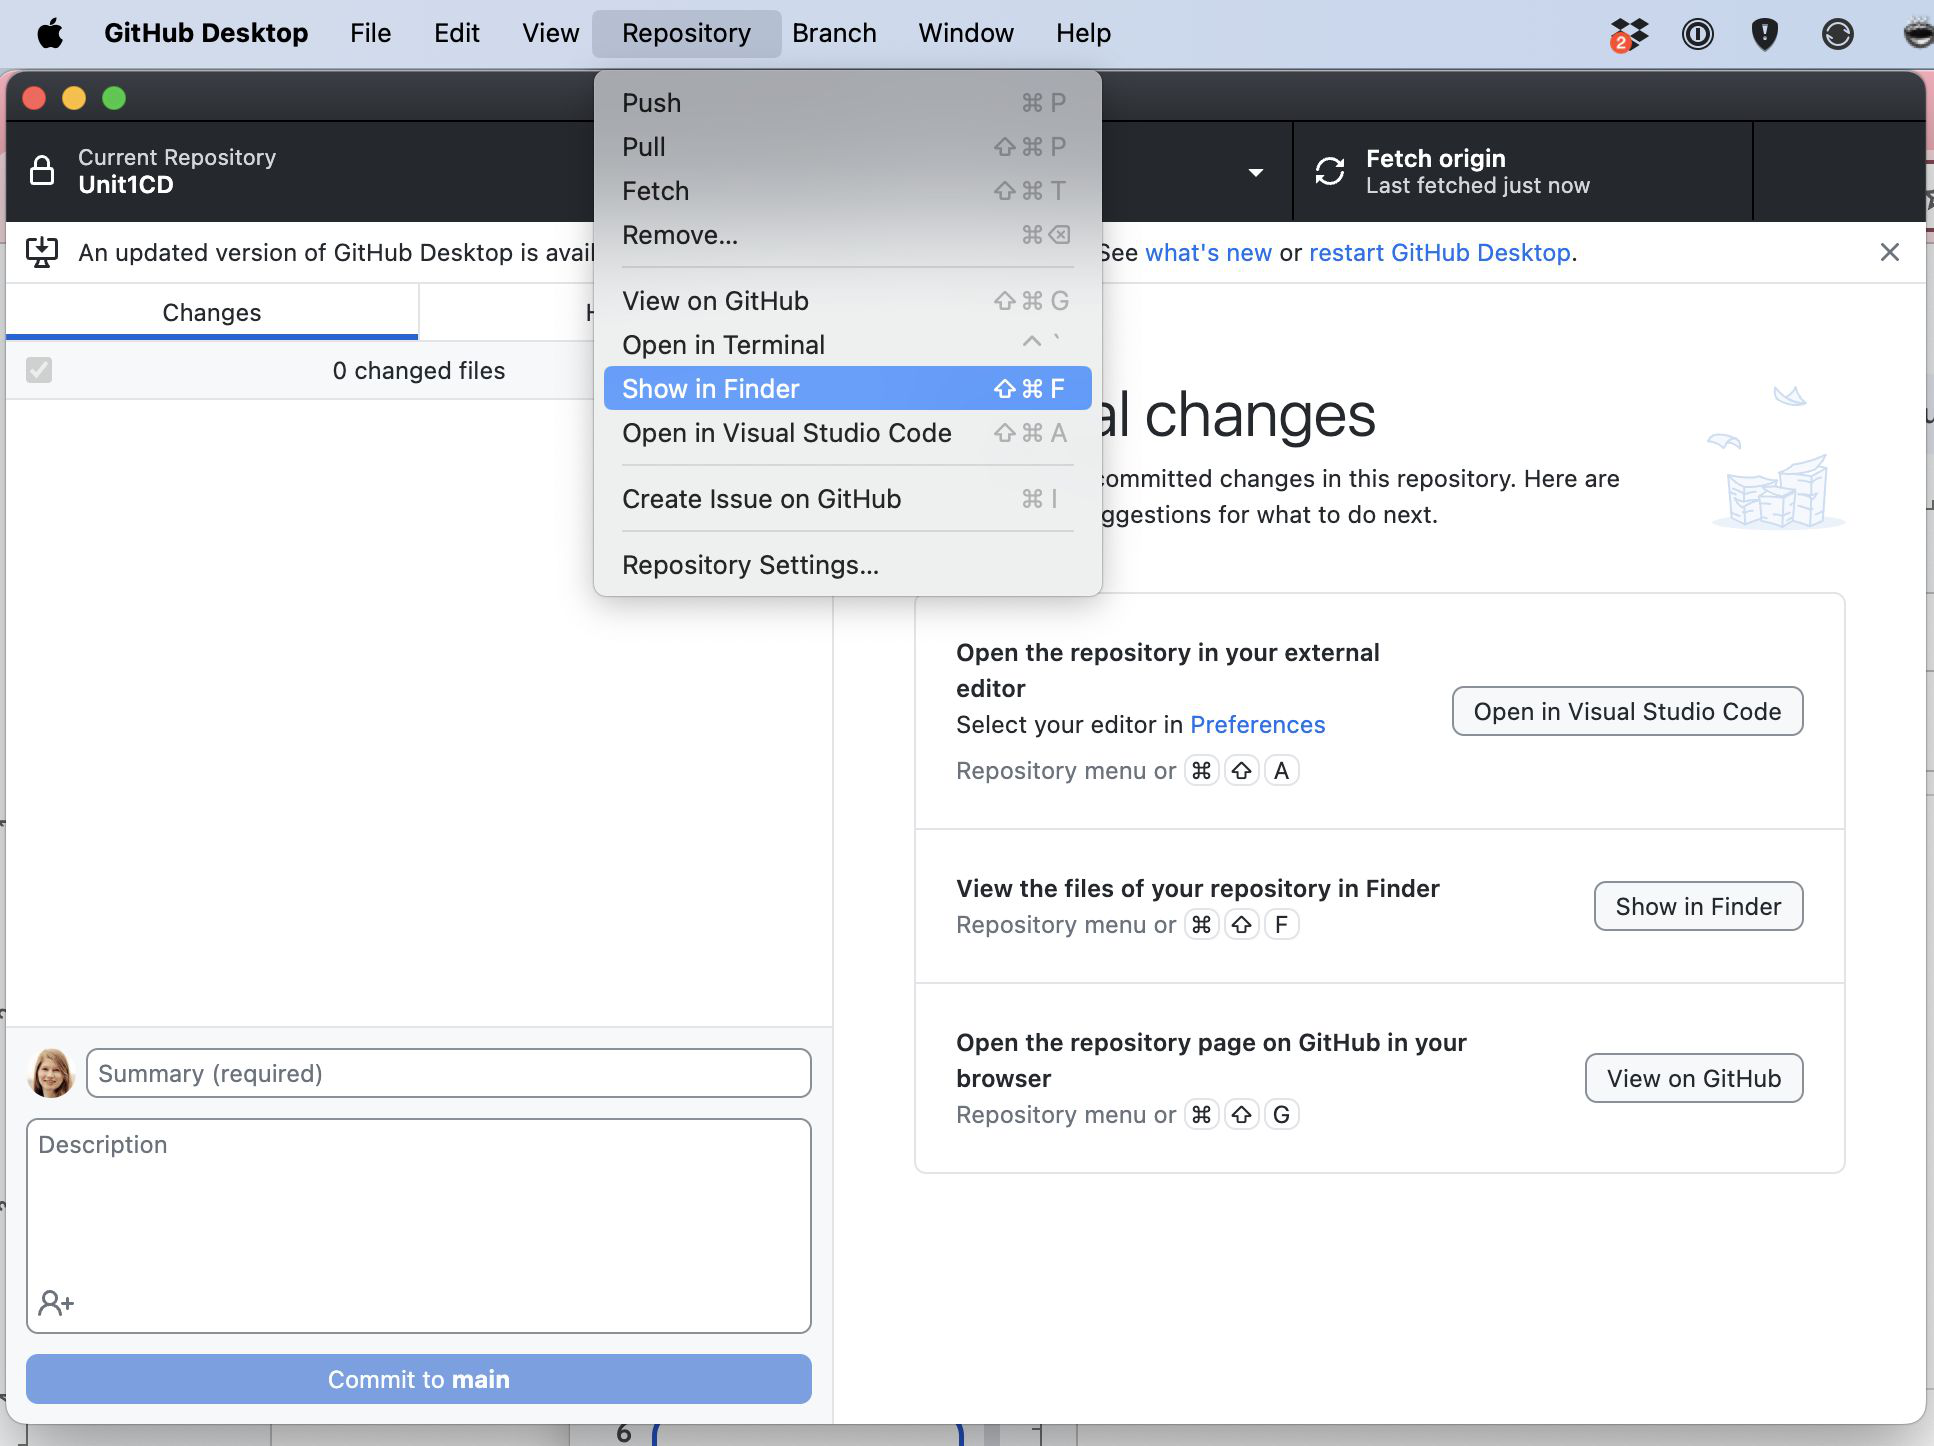Follow the Preferences link

(1257, 724)
